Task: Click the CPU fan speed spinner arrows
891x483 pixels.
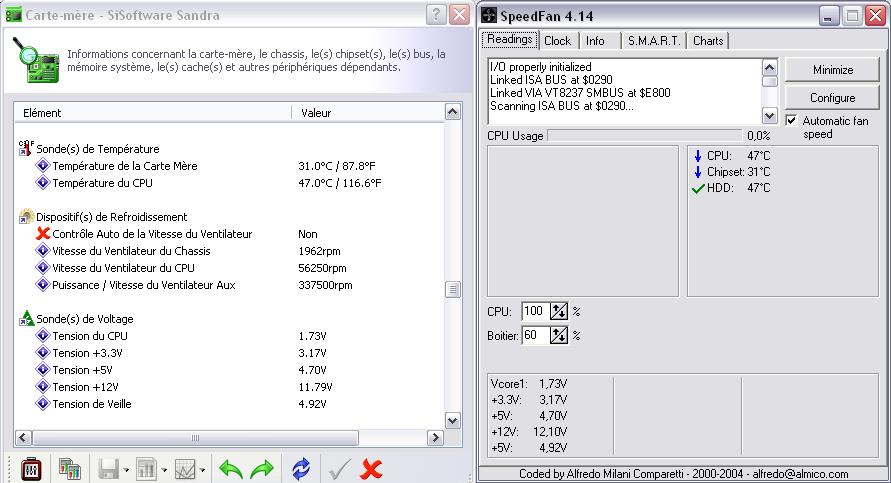Action: point(559,312)
